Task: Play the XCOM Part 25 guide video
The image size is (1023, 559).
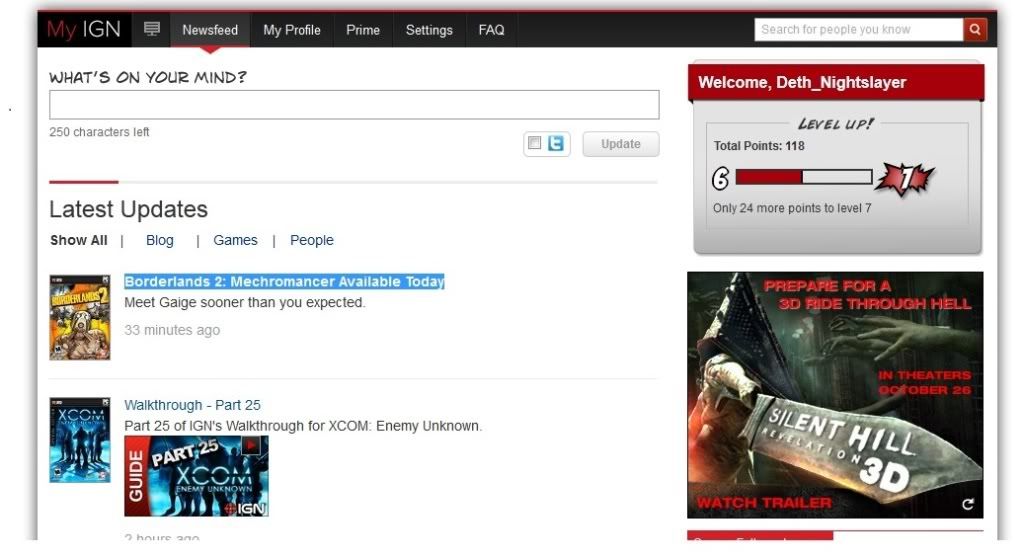Action: pos(196,476)
